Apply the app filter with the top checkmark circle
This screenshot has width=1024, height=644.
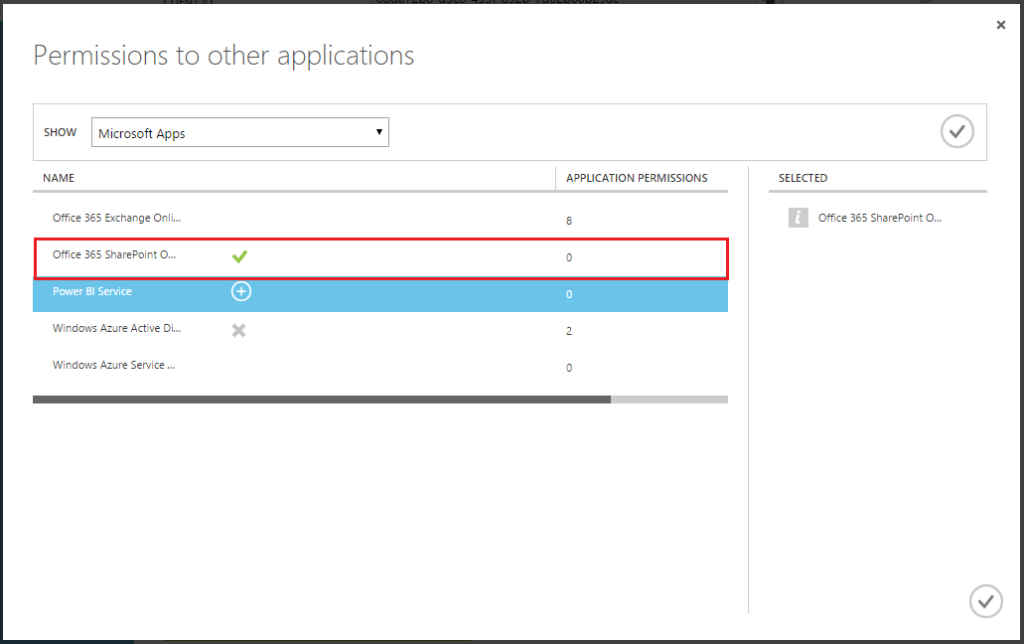coord(956,131)
